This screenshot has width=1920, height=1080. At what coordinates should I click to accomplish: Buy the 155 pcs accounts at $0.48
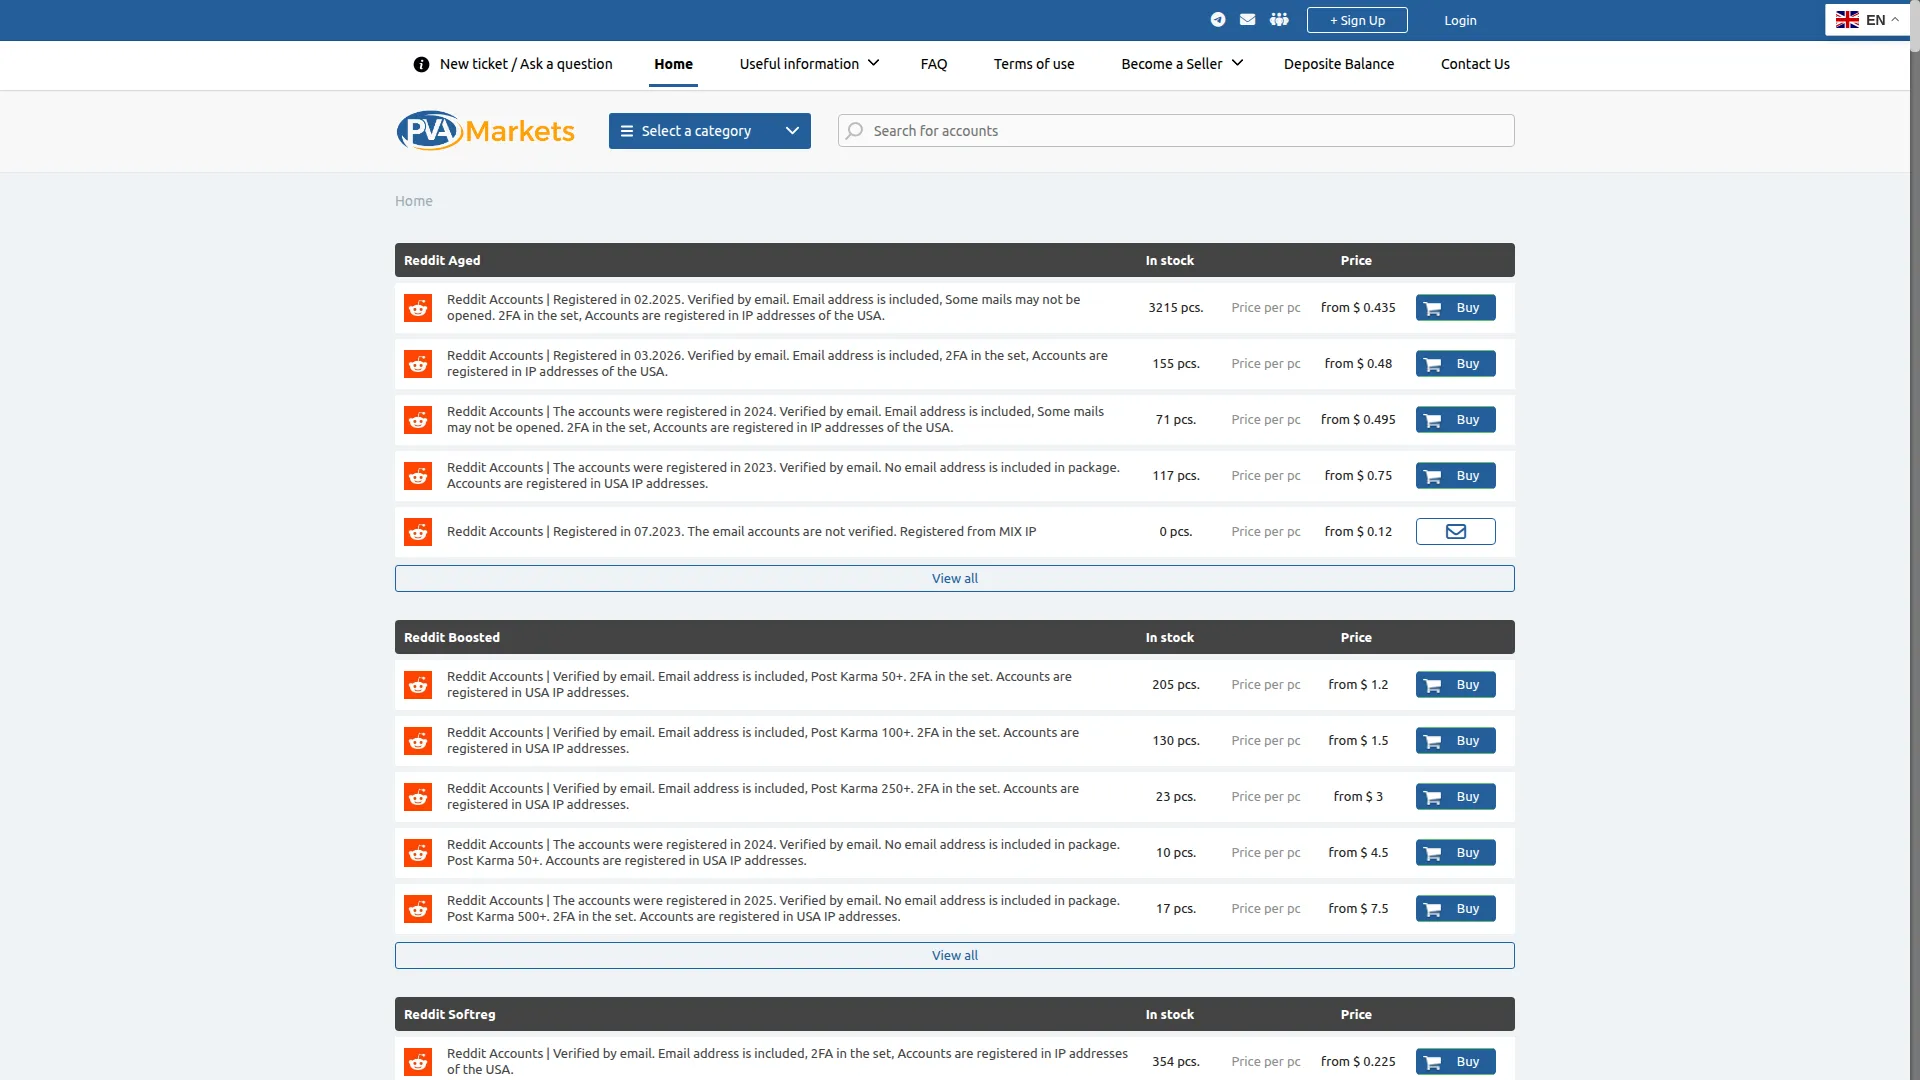(x=1456, y=364)
